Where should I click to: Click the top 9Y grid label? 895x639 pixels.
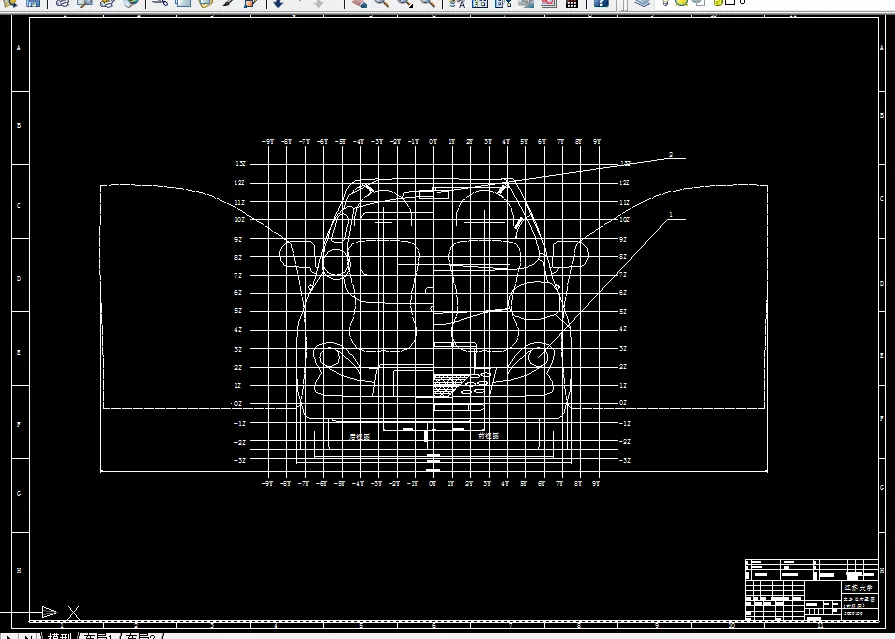click(x=596, y=142)
